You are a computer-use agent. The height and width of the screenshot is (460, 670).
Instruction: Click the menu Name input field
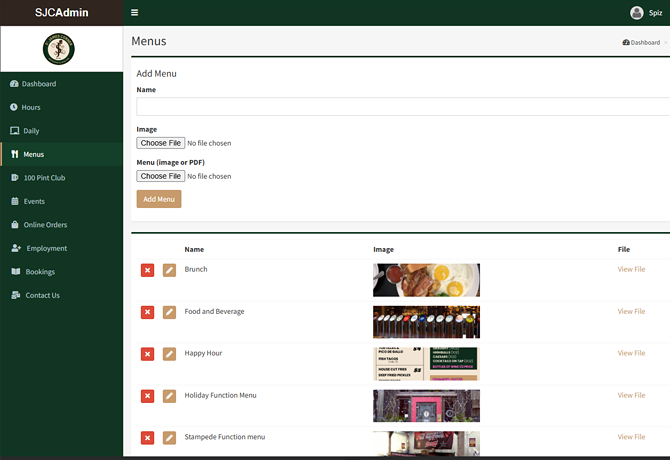click(x=402, y=107)
